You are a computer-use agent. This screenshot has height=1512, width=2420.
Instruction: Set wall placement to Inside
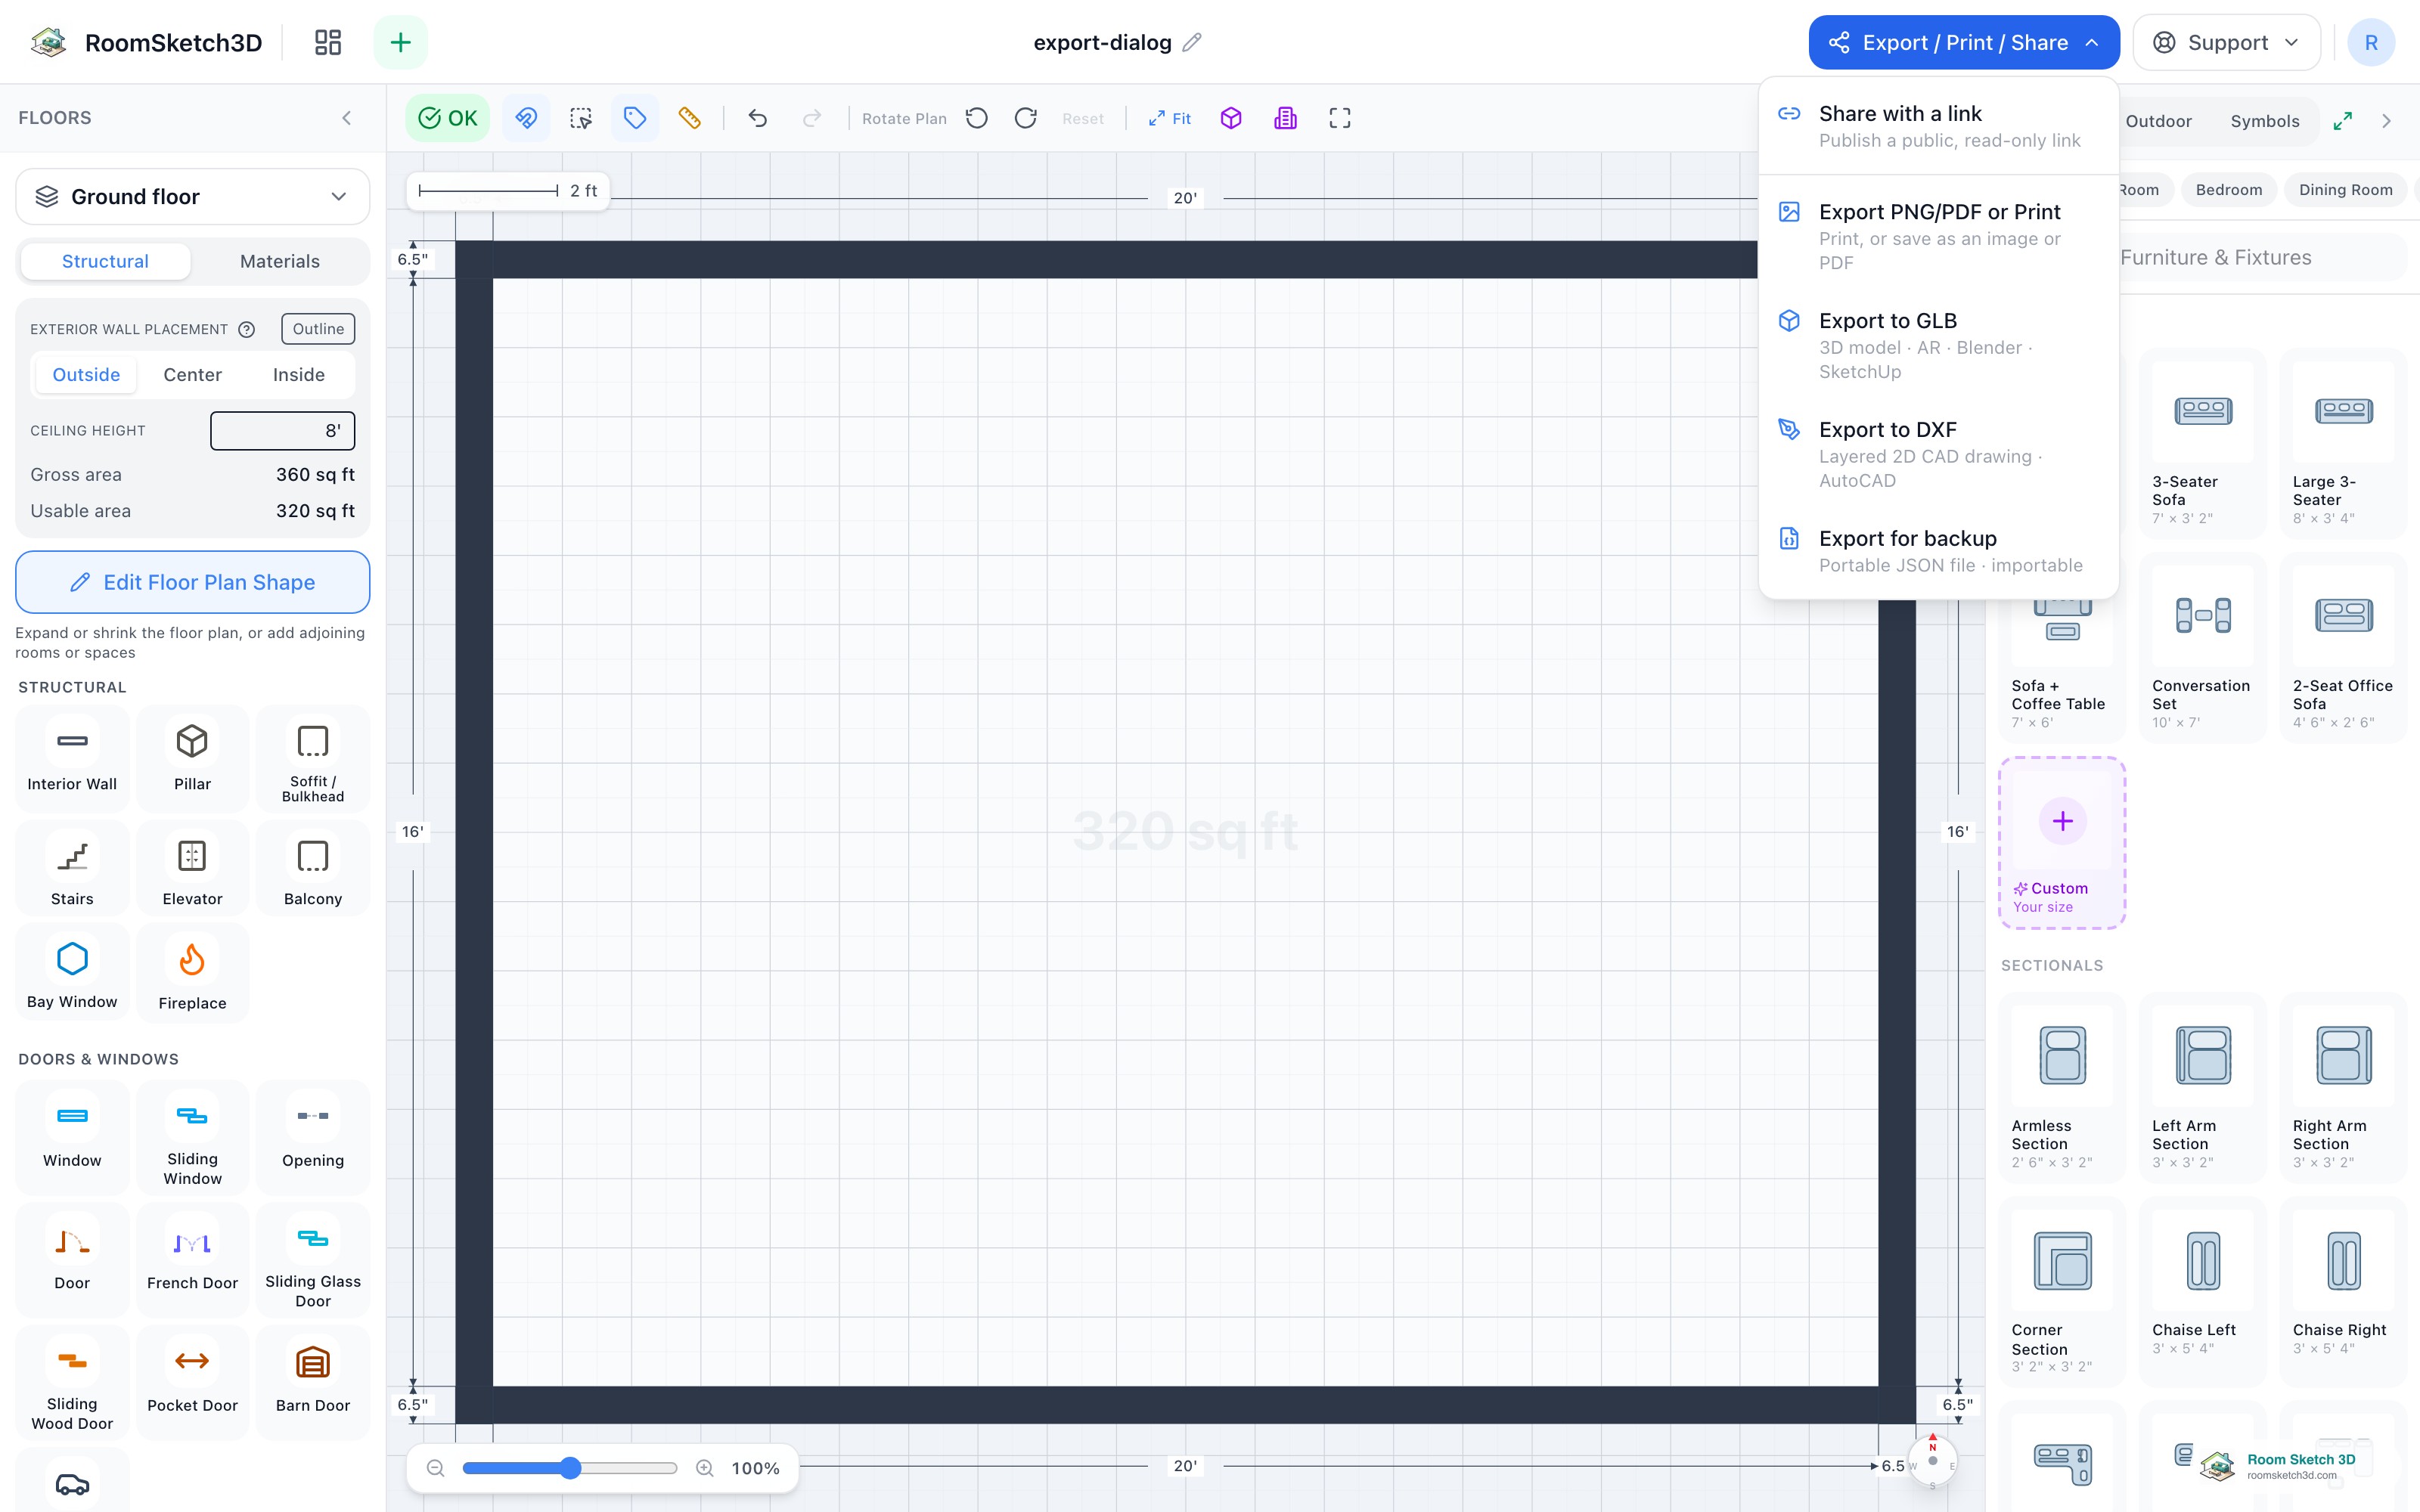point(298,375)
